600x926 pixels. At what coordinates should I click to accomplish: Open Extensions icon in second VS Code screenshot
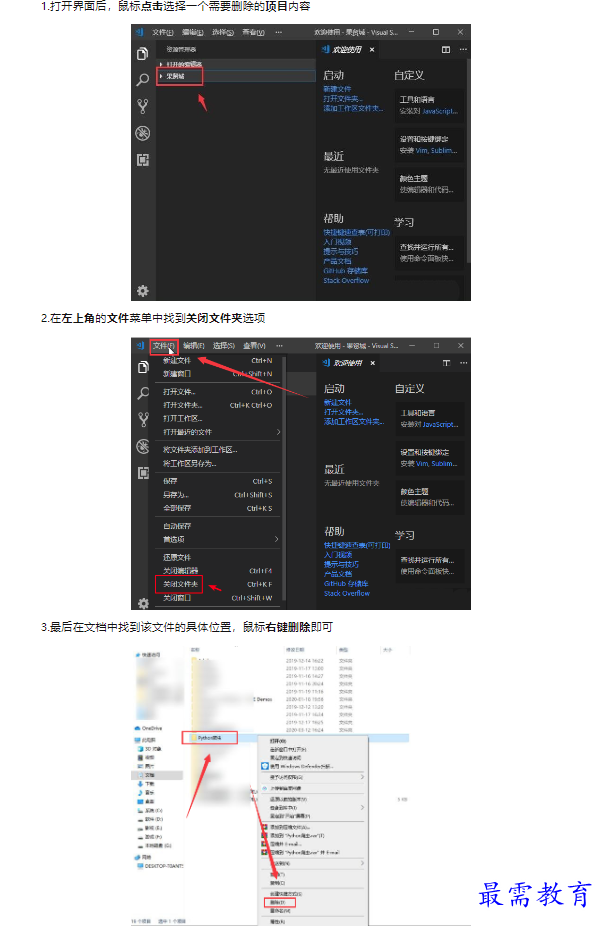tap(142, 473)
